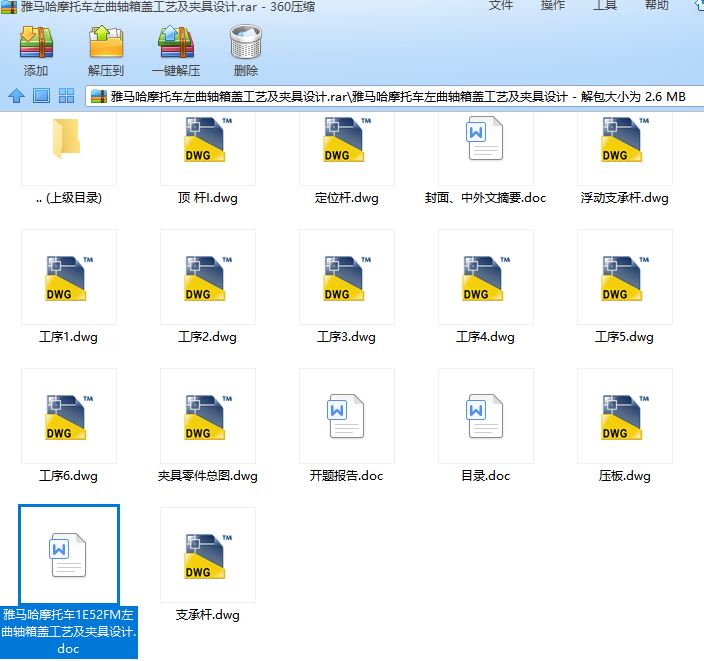Image resolution: width=704 pixels, height=661 pixels.
Task: Click the file name 支承杆.dwg
Action: coord(207,615)
